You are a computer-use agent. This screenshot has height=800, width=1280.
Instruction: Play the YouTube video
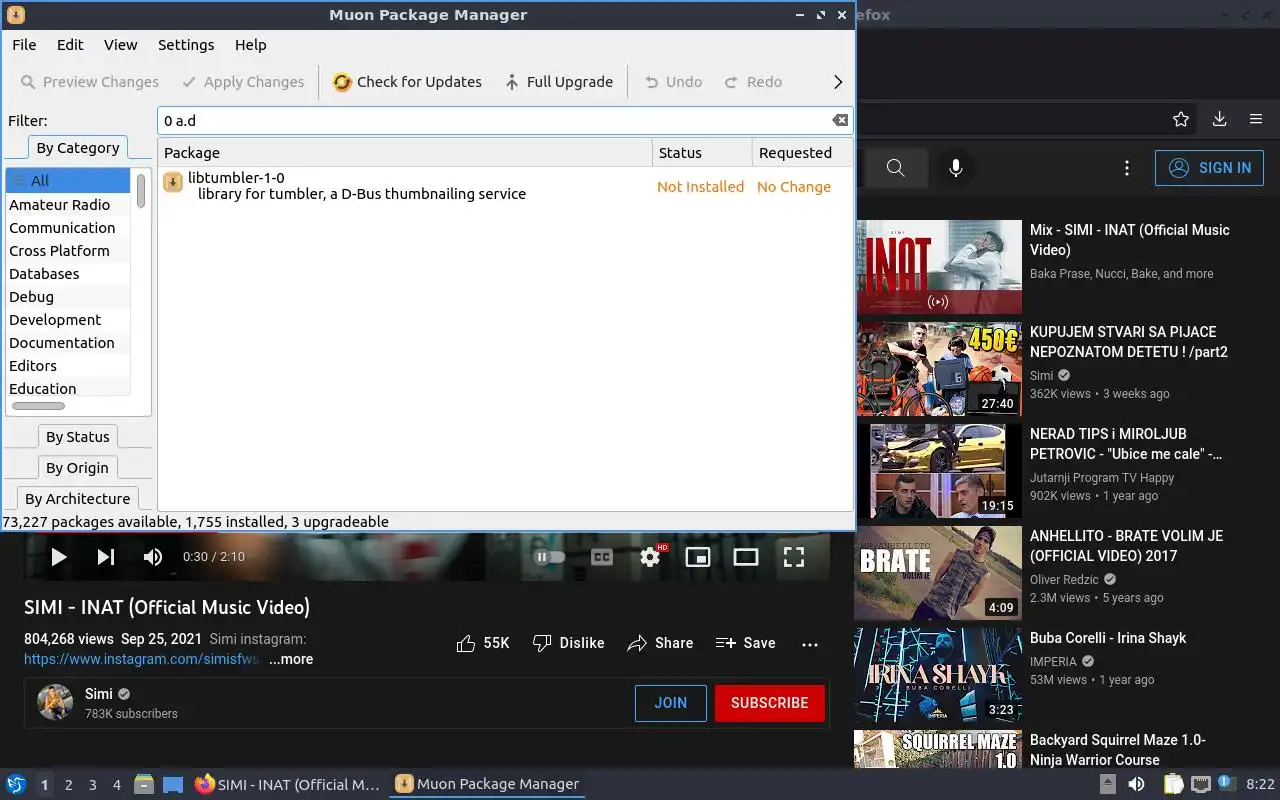click(58, 557)
